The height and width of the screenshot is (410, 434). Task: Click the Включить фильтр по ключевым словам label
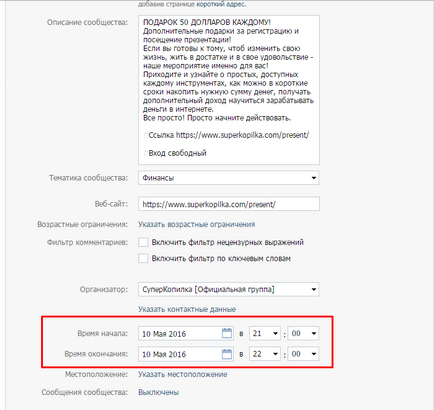coord(221,258)
